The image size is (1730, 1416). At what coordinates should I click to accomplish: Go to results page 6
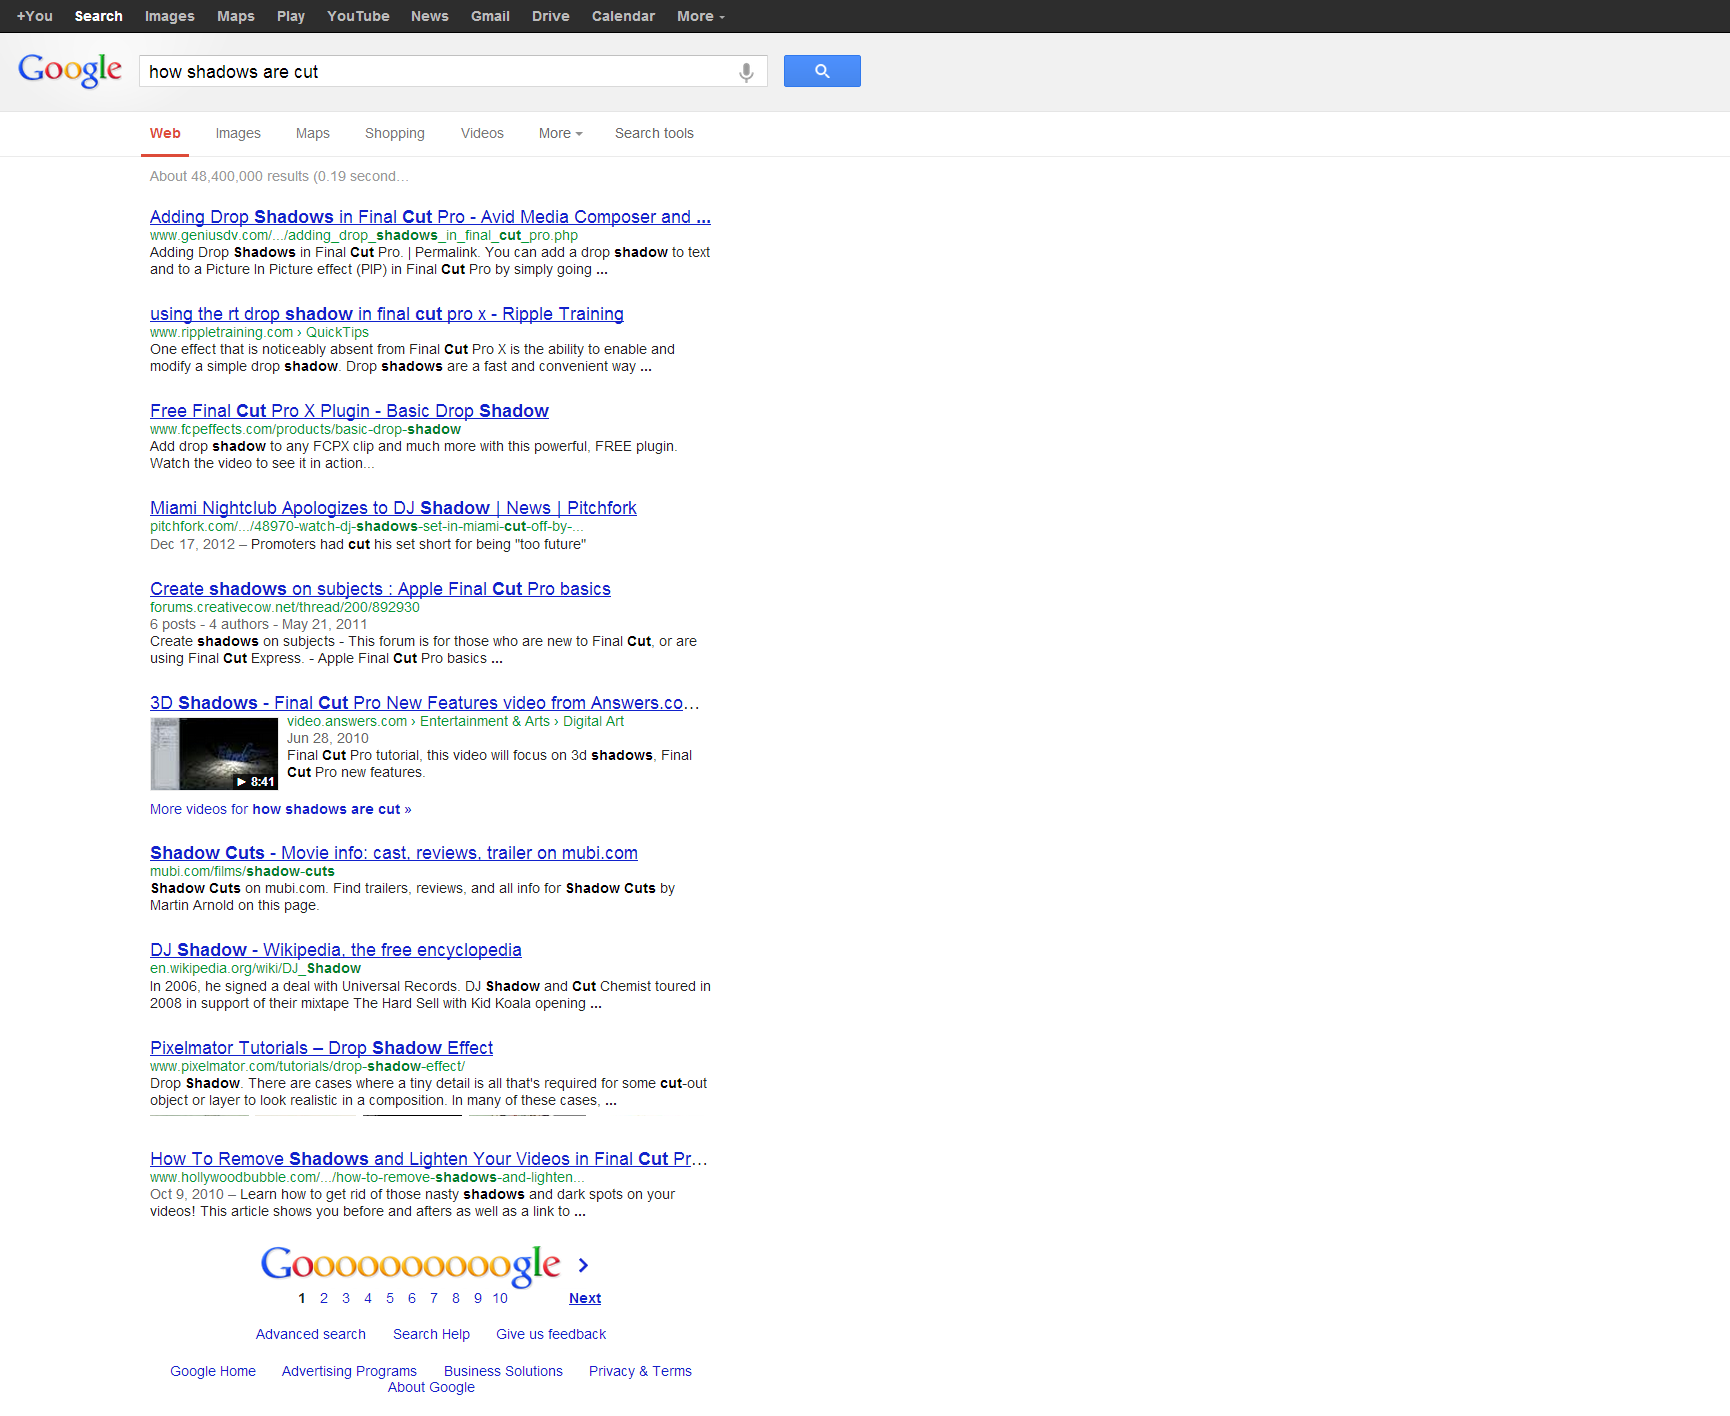click(x=412, y=1298)
